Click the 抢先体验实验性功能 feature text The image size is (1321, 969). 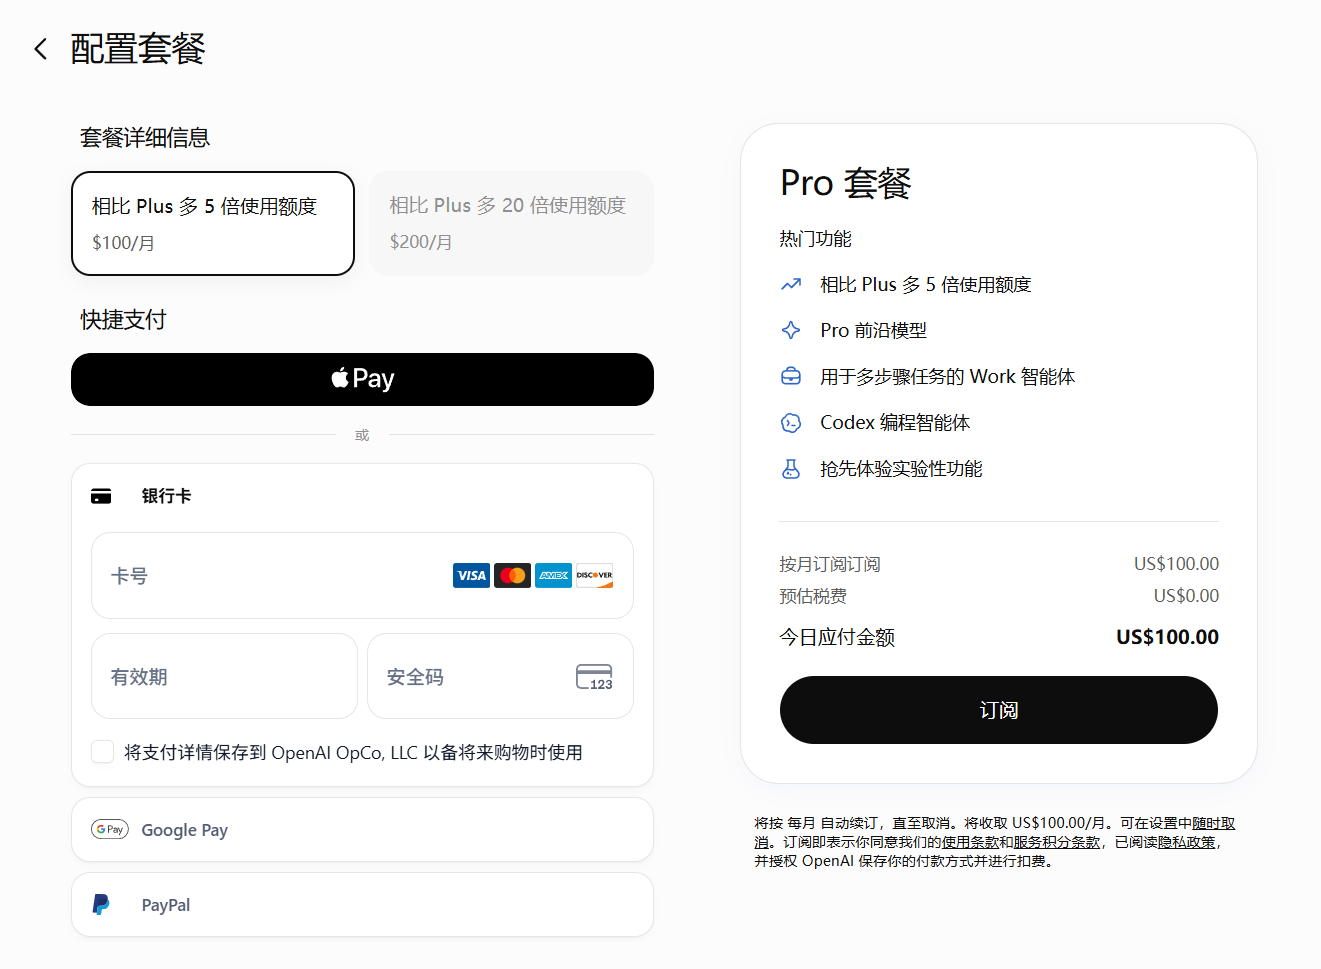(902, 469)
